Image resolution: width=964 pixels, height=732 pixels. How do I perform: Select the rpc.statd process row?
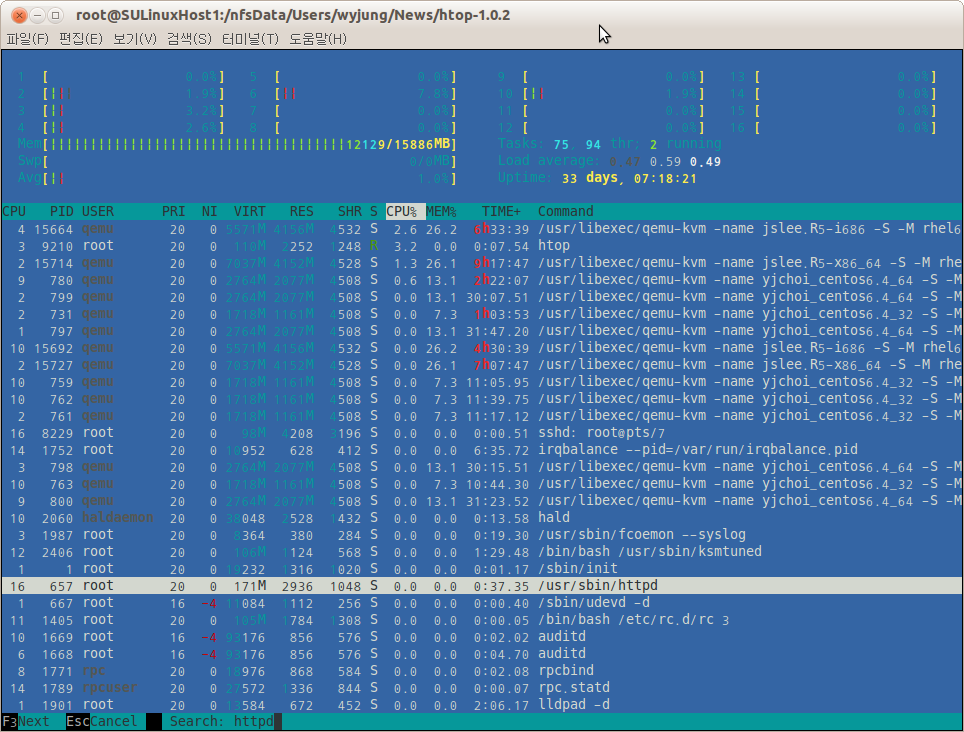pos(482,688)
